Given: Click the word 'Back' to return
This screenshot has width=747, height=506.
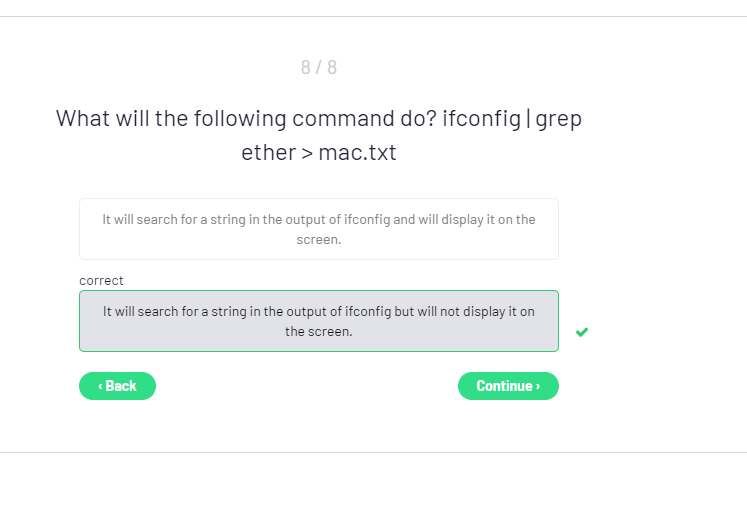Looking at the screenshot, I should [x=121, y=386].
